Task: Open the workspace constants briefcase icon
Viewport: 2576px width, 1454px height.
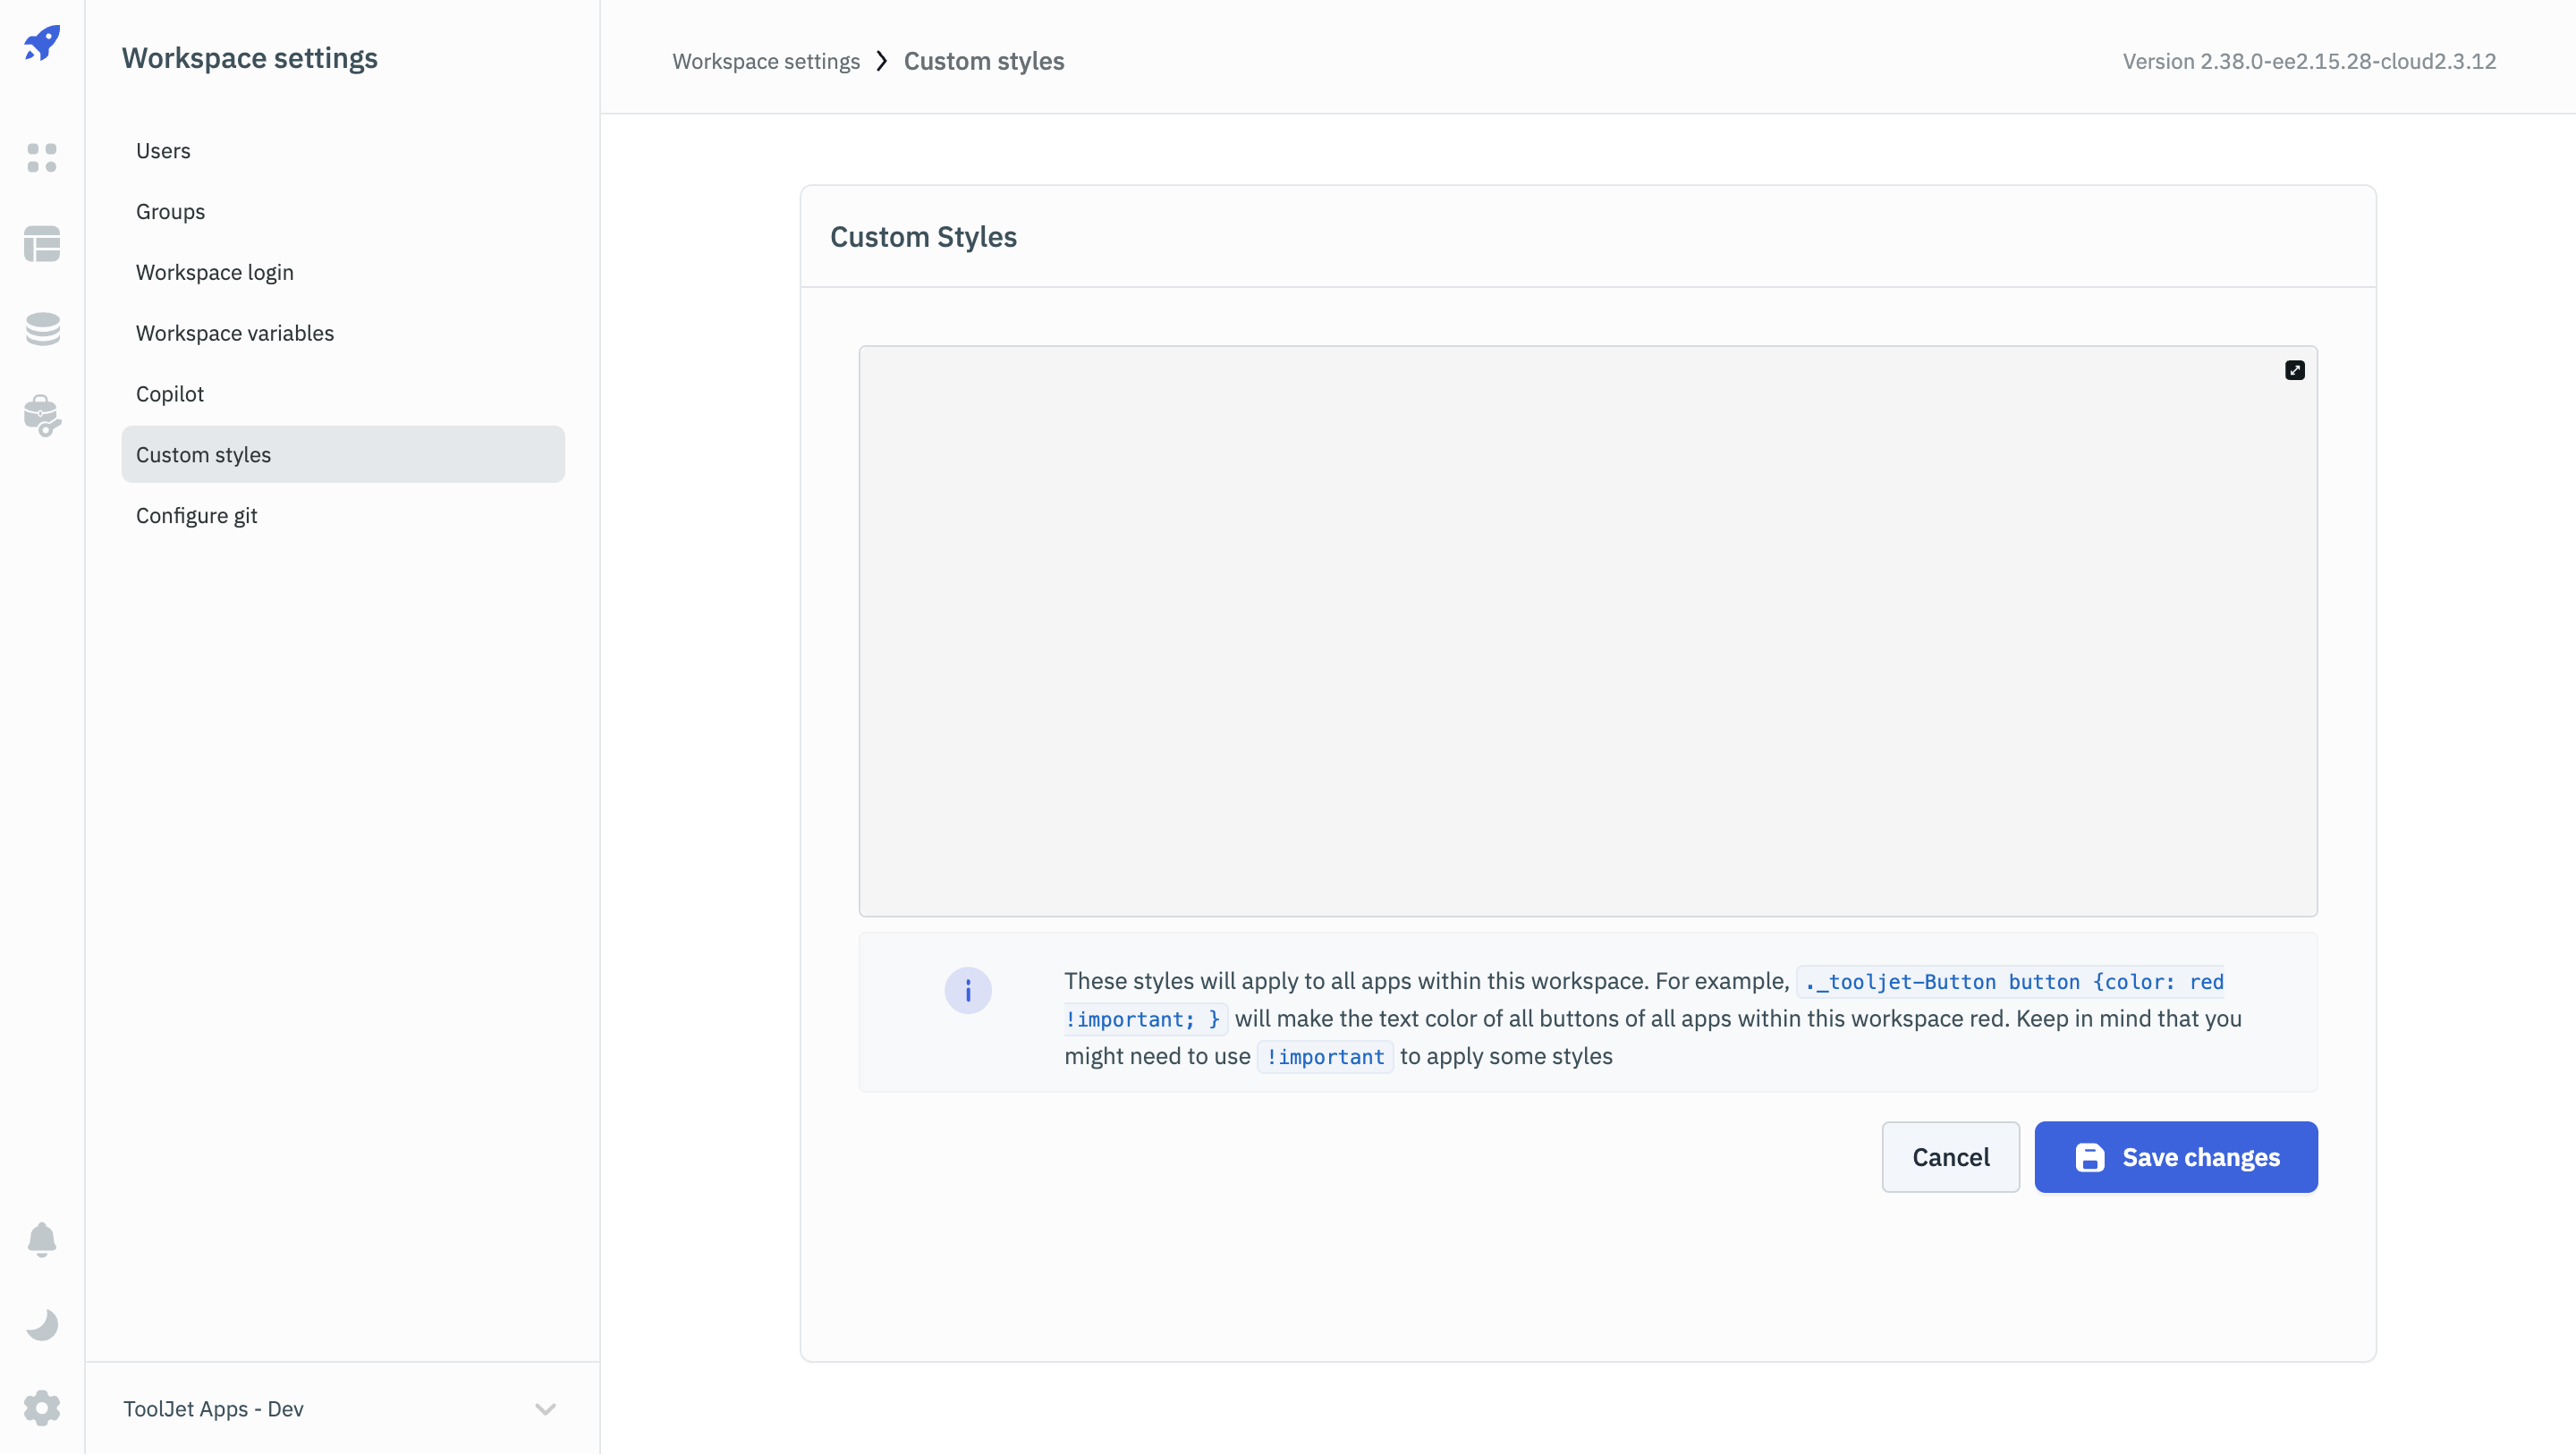Action: [x=42, y=415]
